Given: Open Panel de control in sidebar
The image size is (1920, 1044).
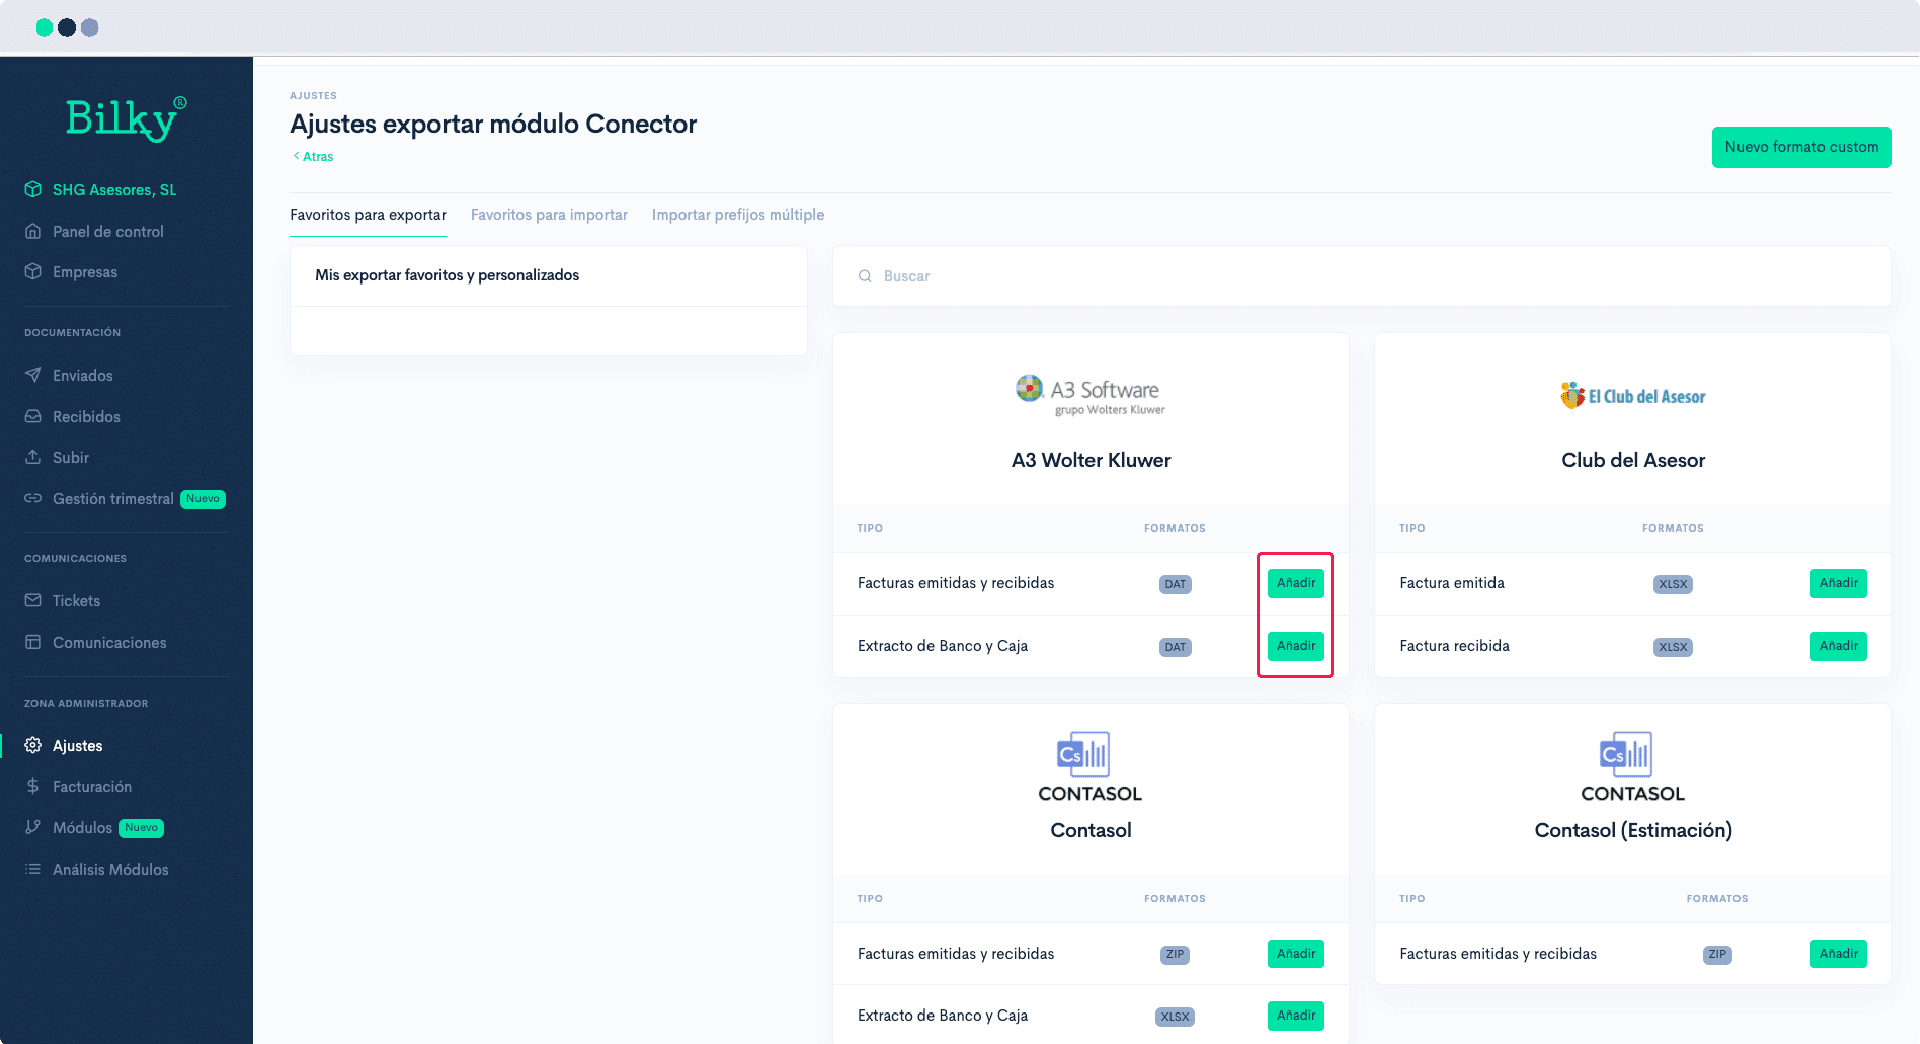Looking at the screenshot, I should click(108, 231).
